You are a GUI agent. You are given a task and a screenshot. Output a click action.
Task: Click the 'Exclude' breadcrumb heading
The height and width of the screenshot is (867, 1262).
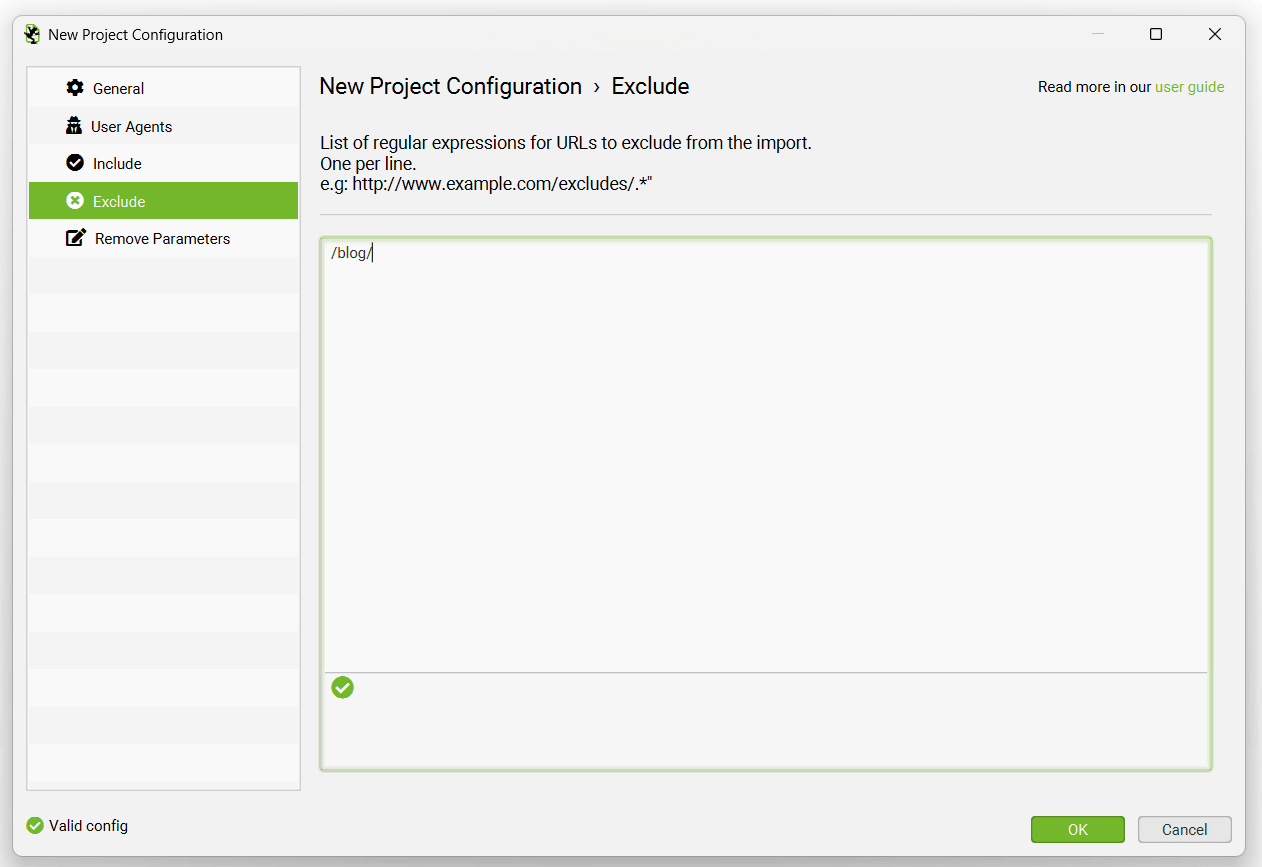tap(651, 86)
